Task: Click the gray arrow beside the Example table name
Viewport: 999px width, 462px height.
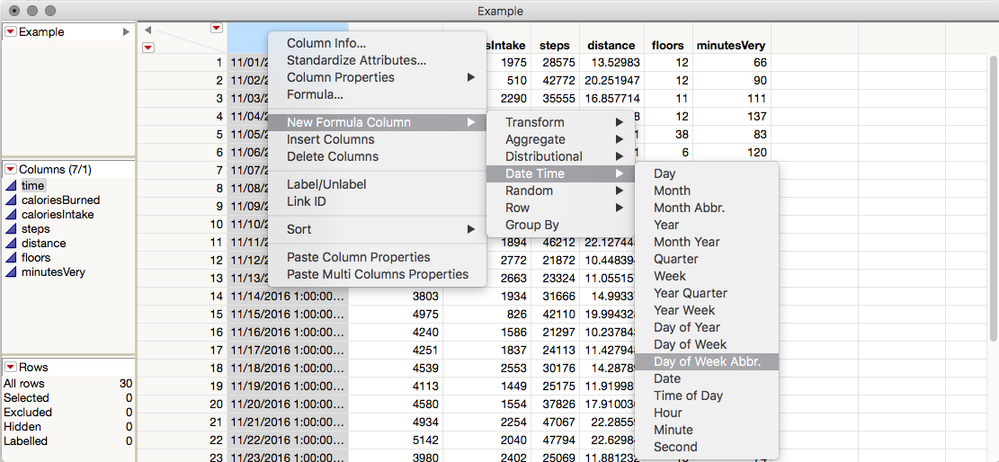Action: coord(126,32)
